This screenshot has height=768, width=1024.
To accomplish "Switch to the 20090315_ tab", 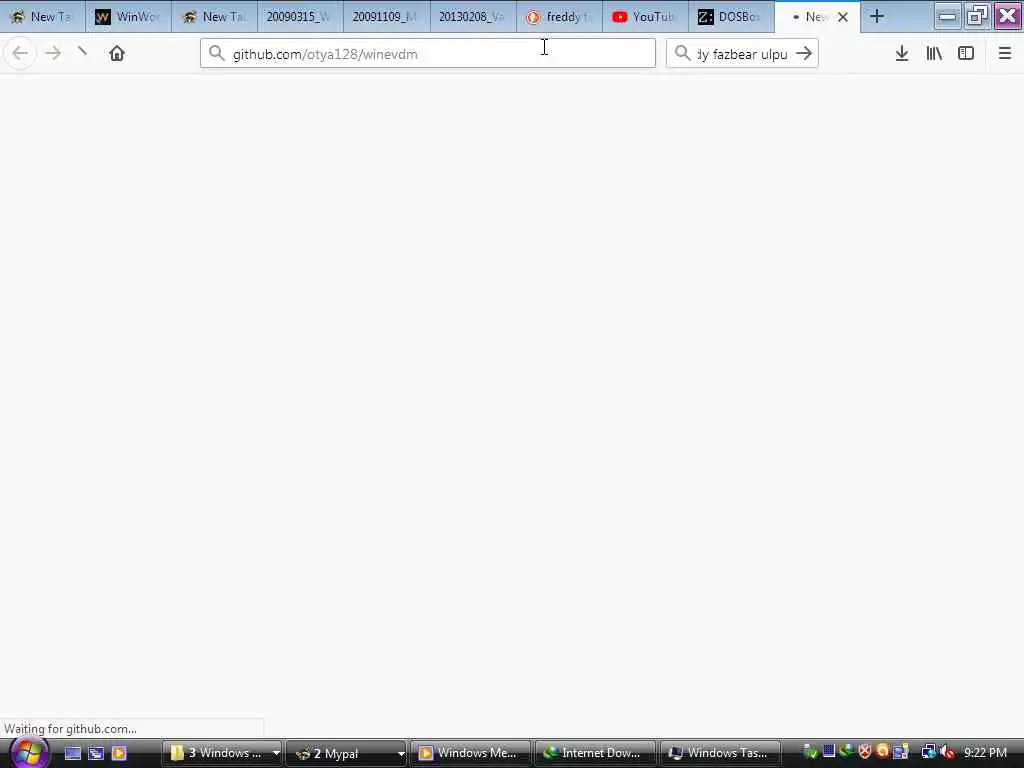I will (x=300, y=17).
